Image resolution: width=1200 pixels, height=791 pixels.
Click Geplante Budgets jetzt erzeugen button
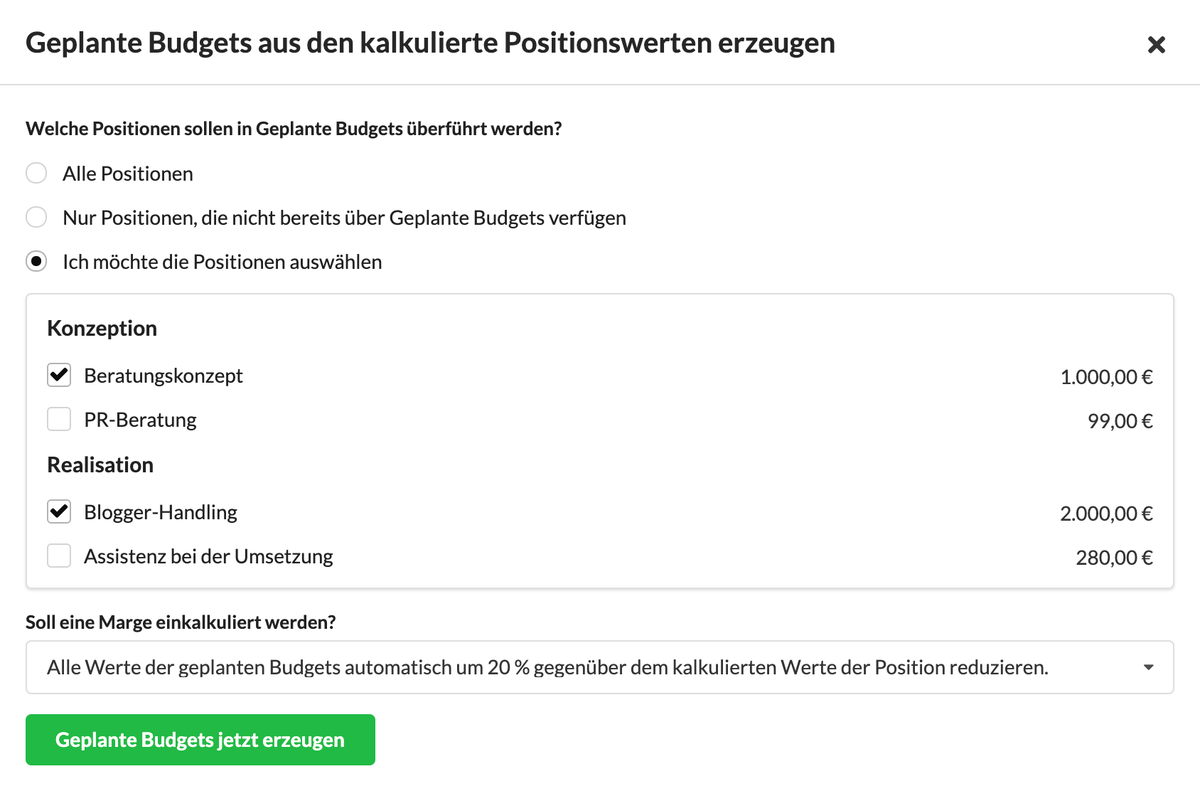tap(200, 740)
